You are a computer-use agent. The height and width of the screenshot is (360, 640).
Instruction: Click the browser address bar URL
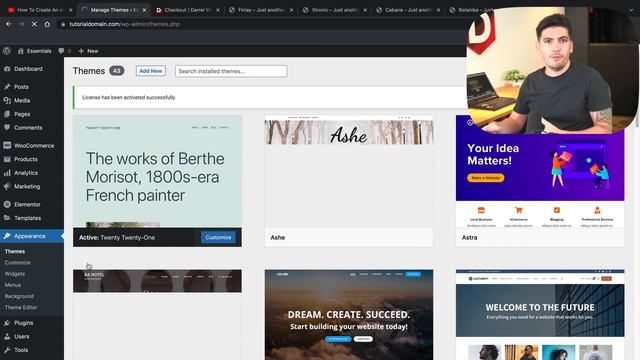[x=124, y=24]
